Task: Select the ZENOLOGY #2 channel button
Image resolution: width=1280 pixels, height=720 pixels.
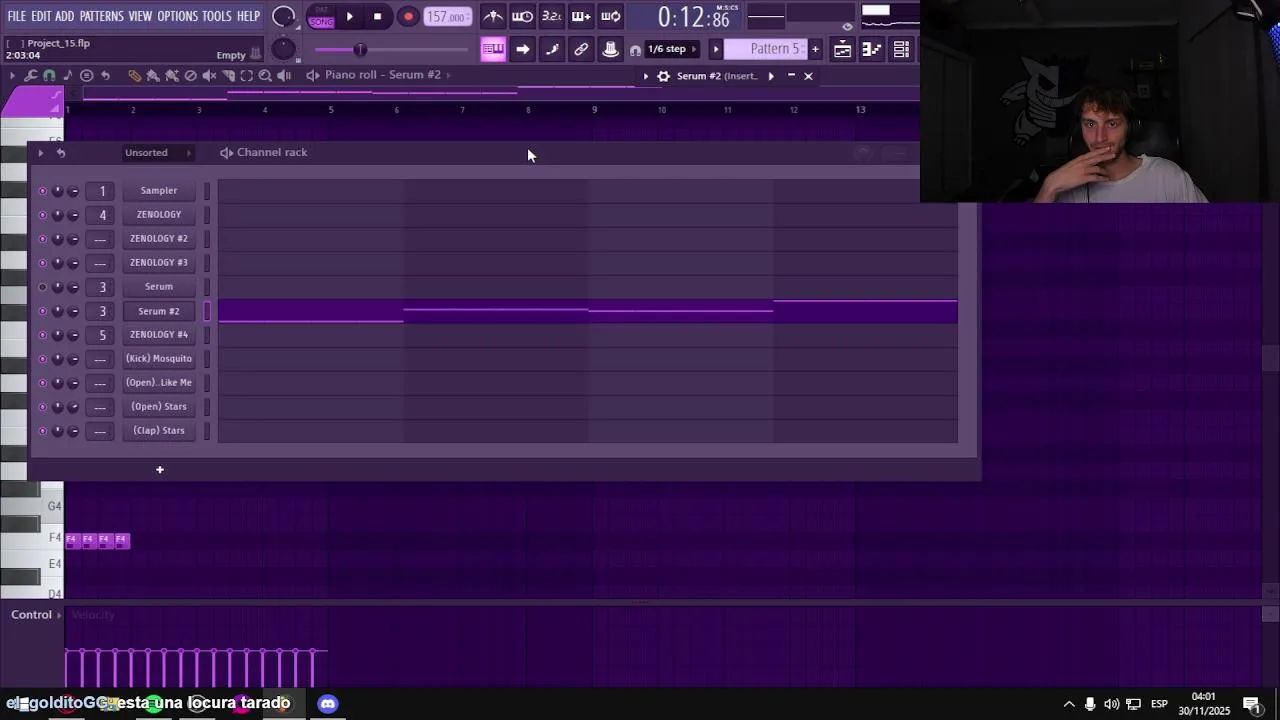Action: pyautogui.click(x=159, y=239)
